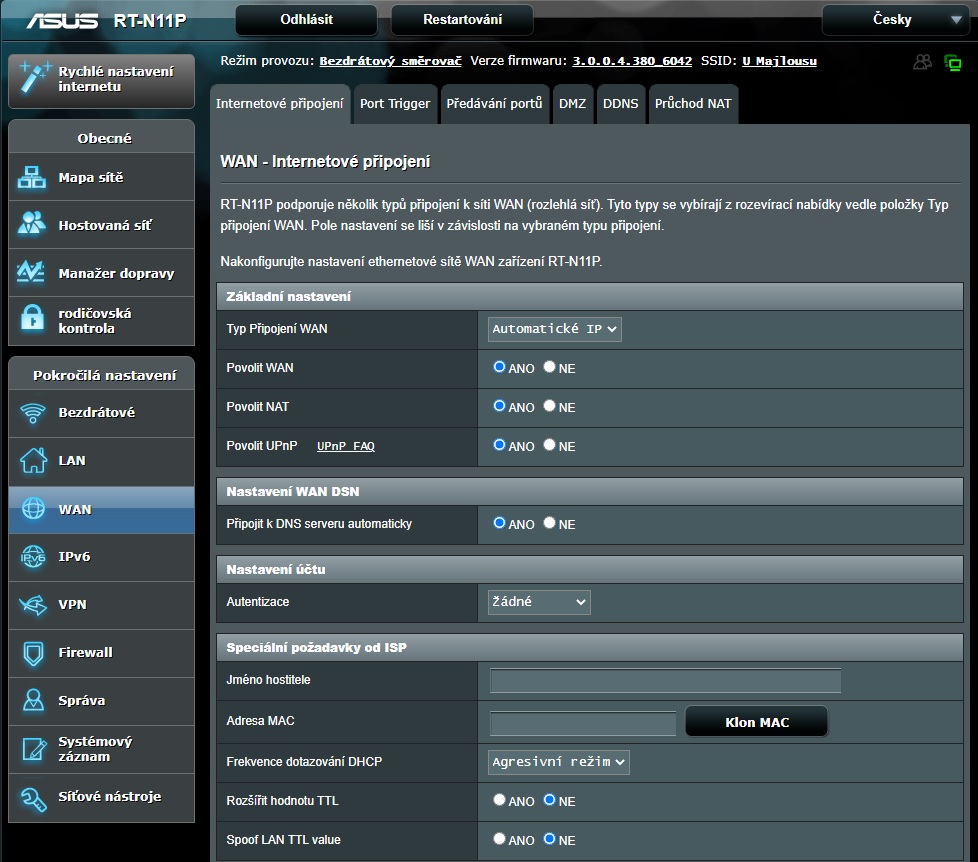
Task: Disable Povolit UPnP by selecting NE
Action: (x=549, y=445)
